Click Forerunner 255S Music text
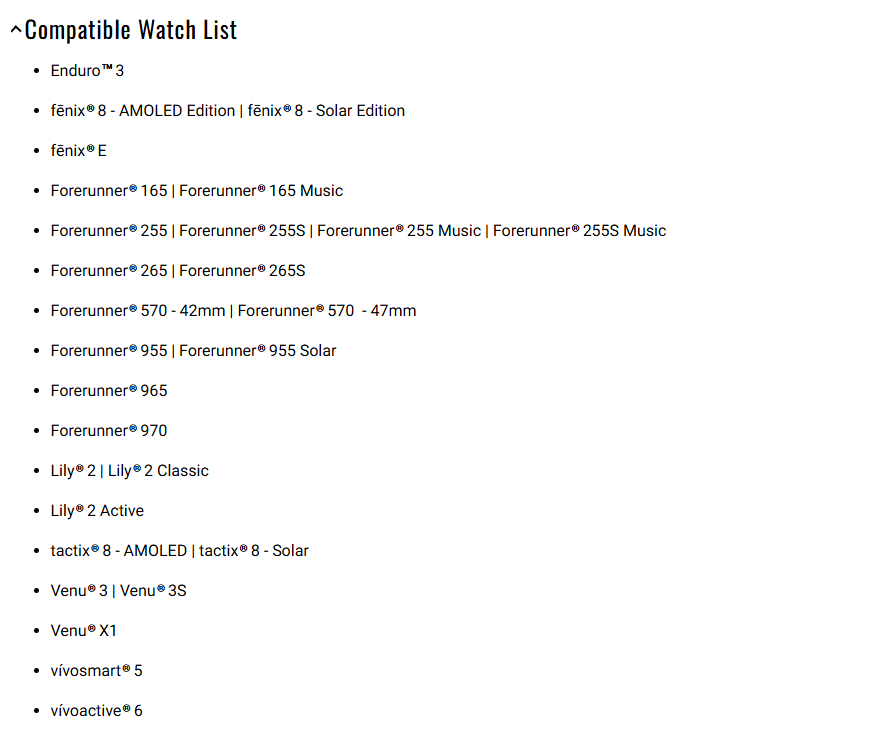 coord(579,231)
